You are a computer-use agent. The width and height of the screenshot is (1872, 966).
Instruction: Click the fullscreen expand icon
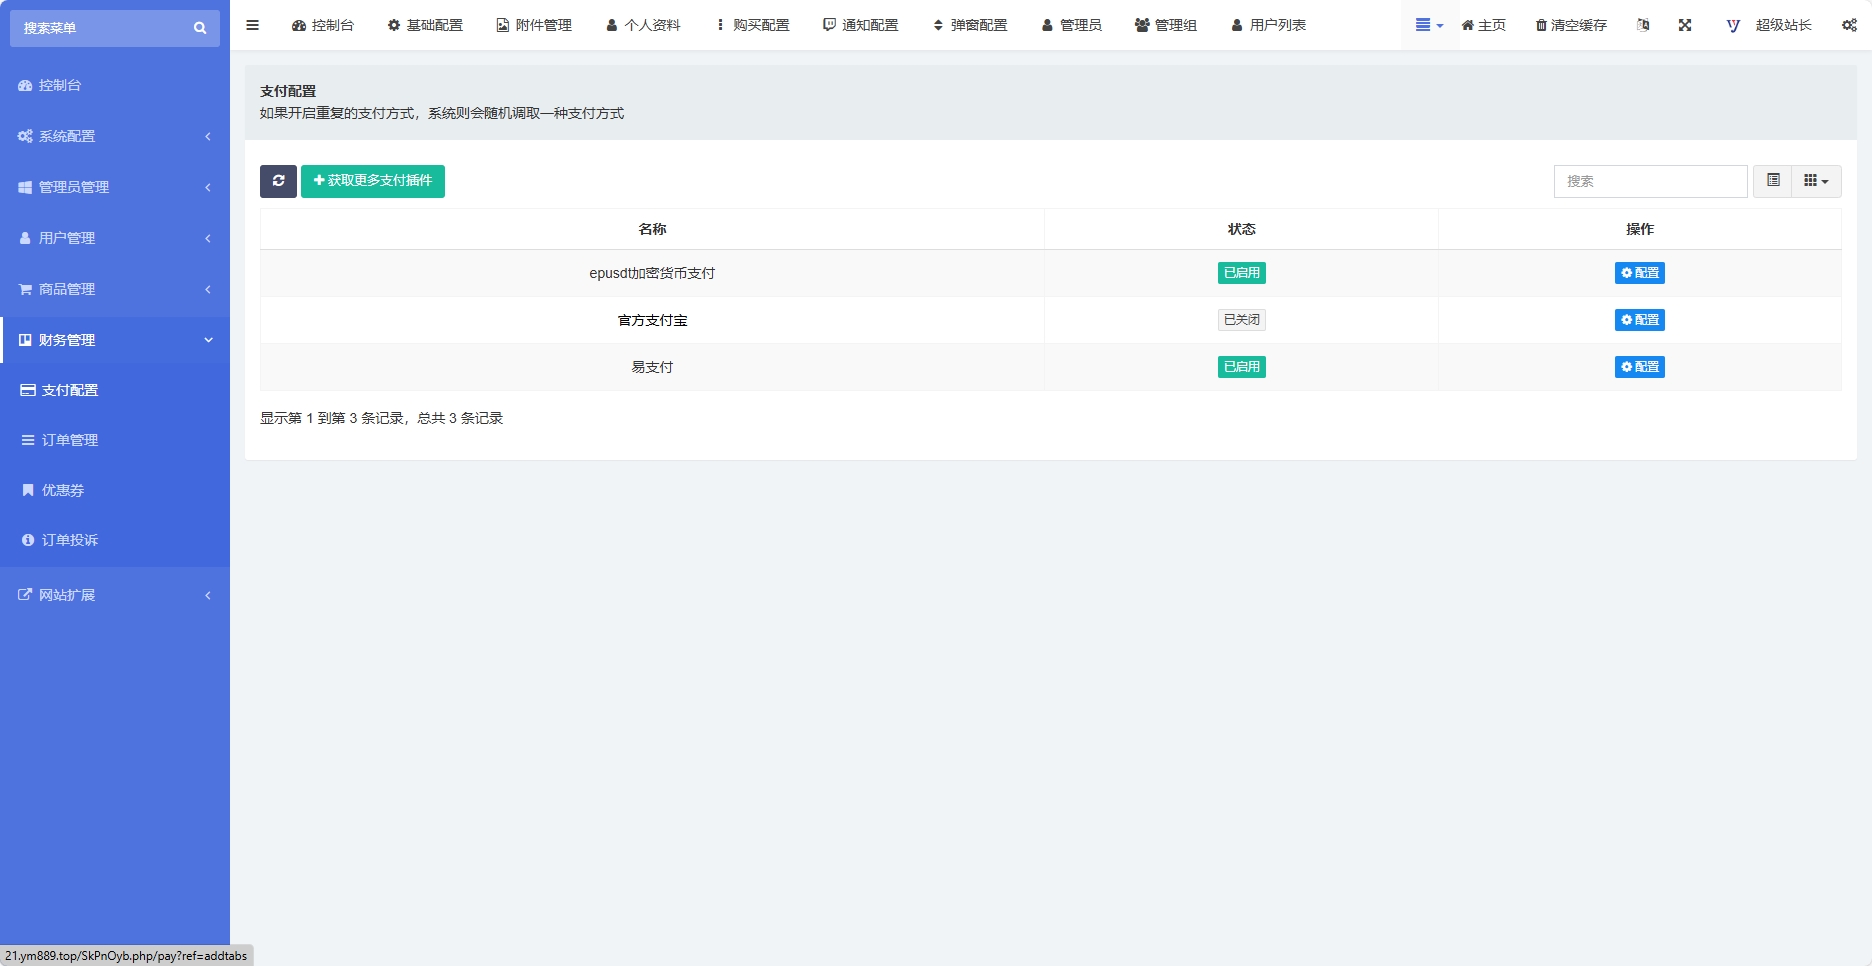tap(1685, 25)
